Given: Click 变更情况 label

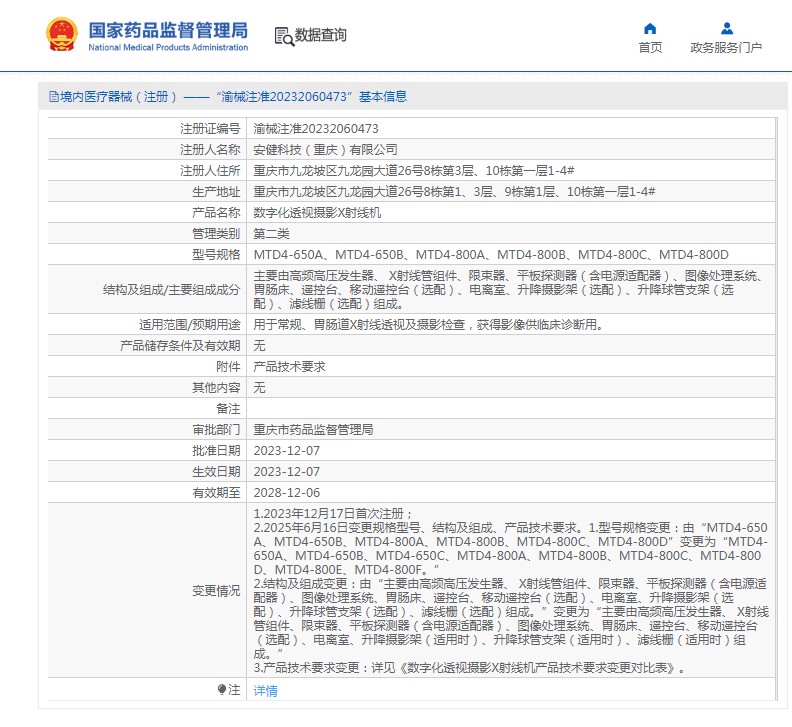Looking at the screenshot, I should pyautogui.click(x=216, y=591).
